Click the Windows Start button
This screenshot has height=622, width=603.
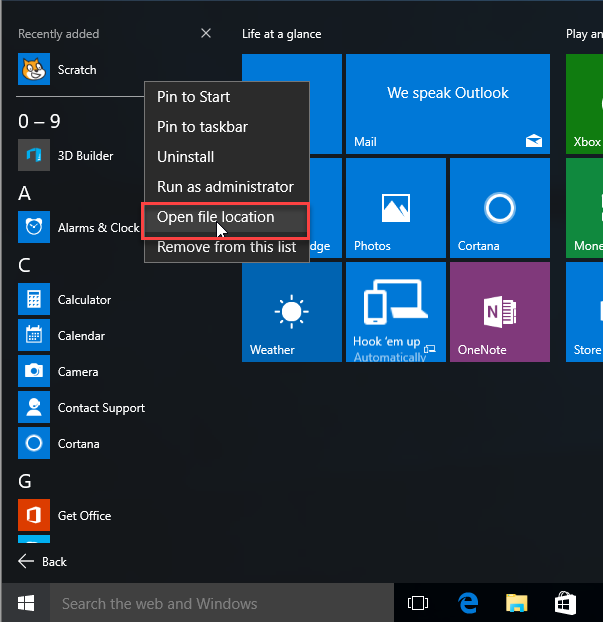coord(26,603)
